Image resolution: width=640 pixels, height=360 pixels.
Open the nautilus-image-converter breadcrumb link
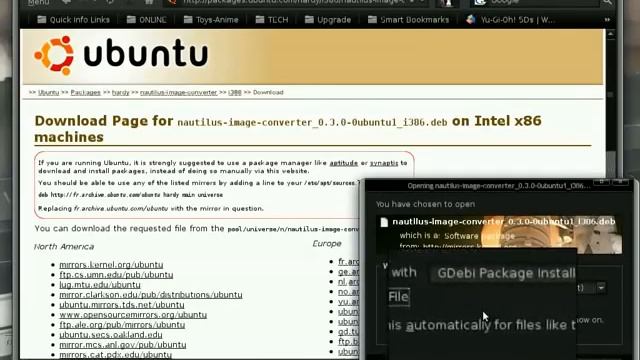179,93
